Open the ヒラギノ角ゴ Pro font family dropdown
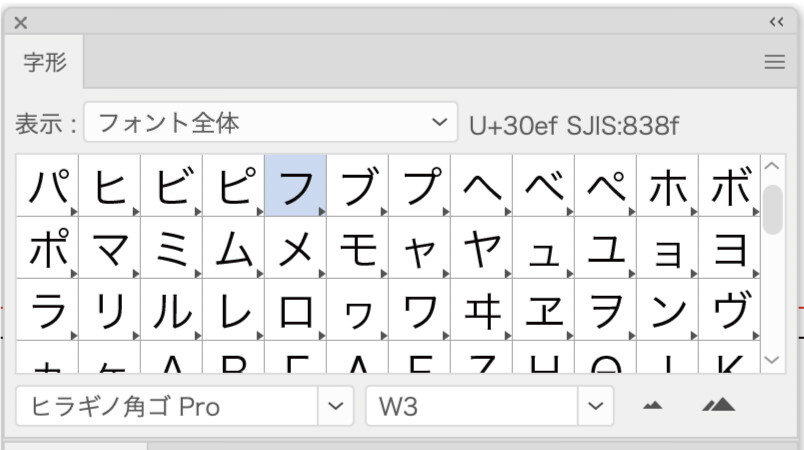 pyautogui.click(x=336, y=406)
